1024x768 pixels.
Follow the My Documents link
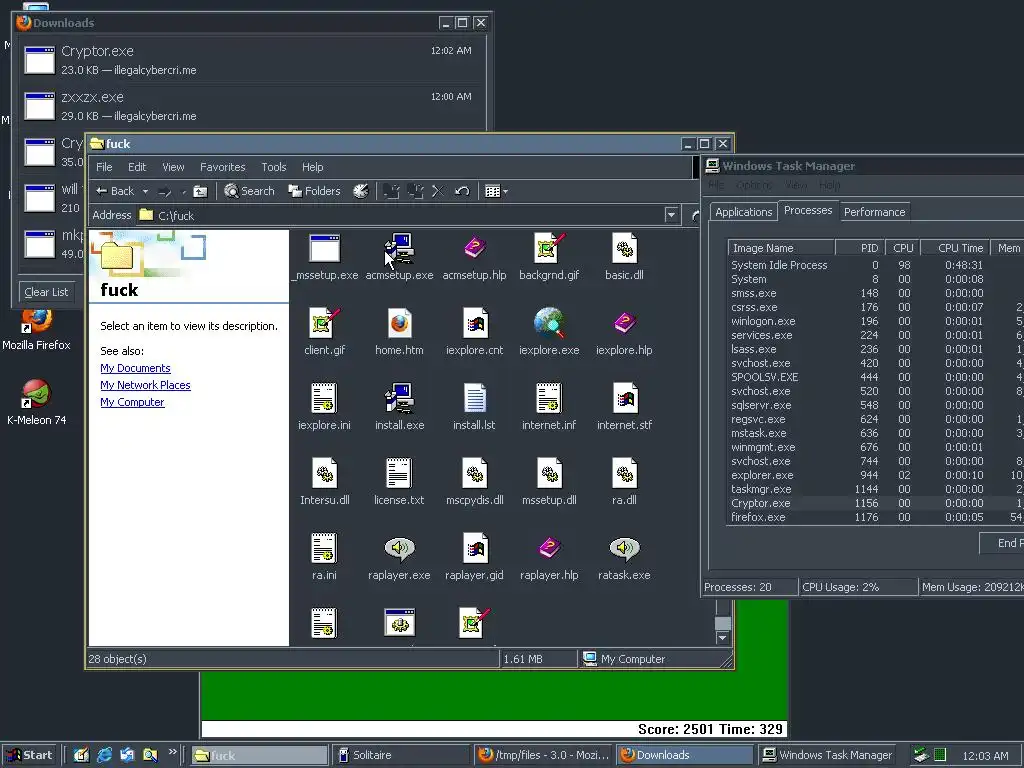135,368
